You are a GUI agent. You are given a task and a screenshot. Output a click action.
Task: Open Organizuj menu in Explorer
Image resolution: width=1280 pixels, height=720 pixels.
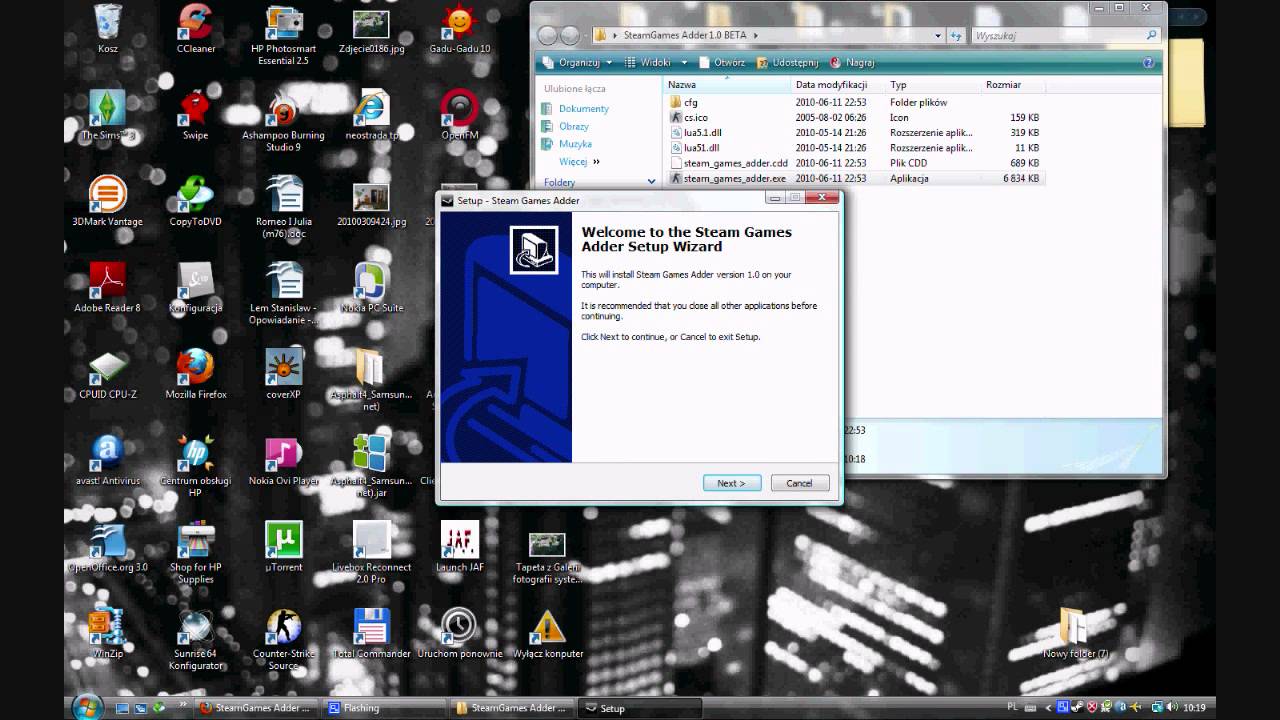579,62
